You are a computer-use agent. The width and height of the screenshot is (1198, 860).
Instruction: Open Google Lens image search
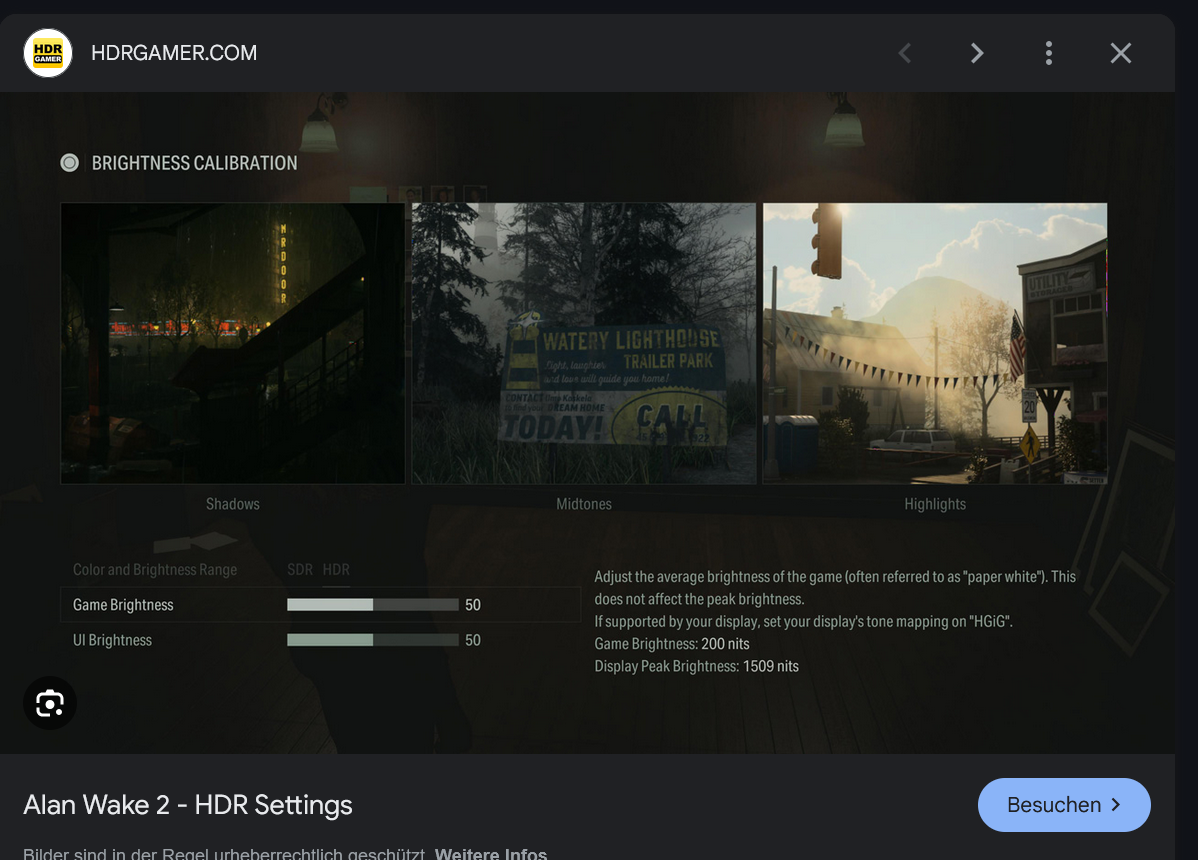pos(50,703)
